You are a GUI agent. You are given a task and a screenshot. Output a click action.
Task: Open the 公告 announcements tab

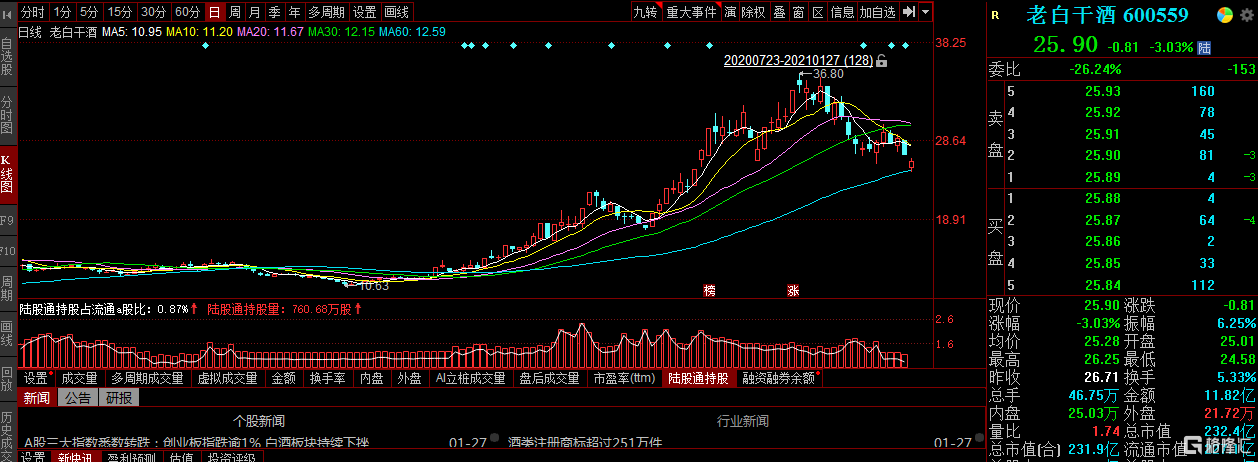click(79, 398)
